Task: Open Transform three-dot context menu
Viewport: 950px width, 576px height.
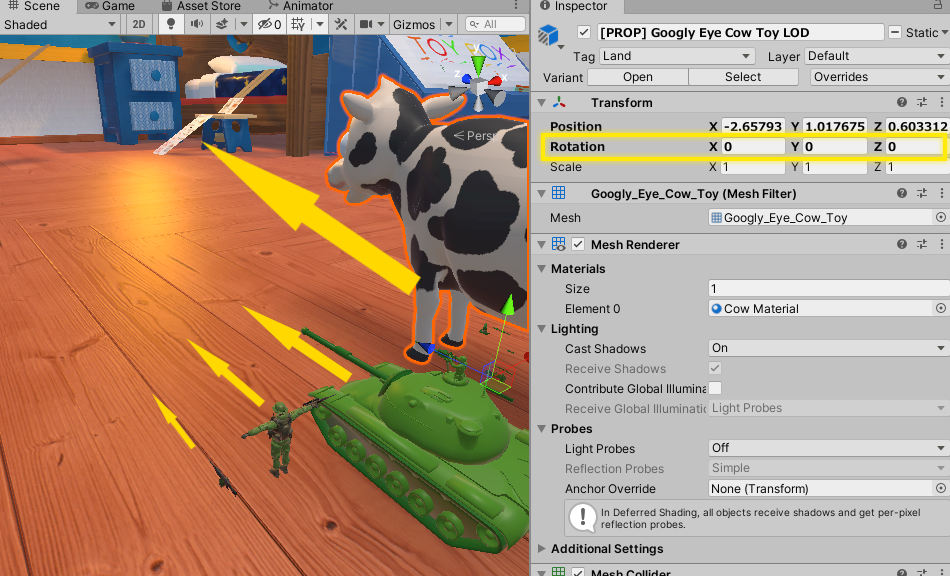Action: [942, 102]
